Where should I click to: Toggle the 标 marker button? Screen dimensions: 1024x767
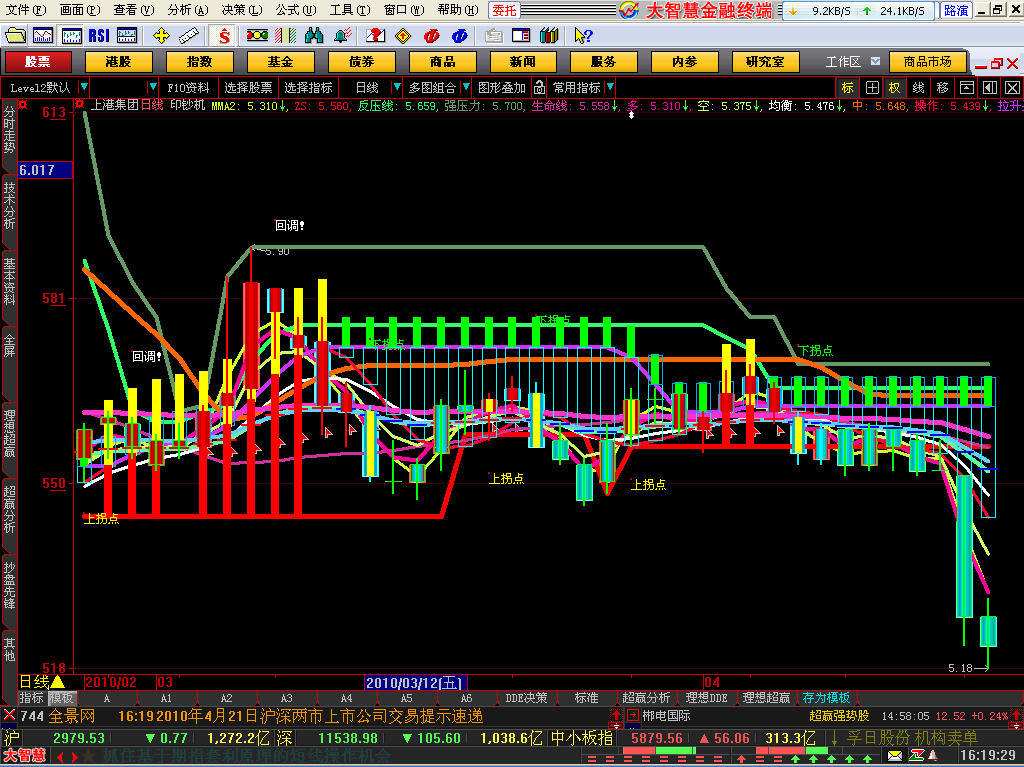coord(848,88)
